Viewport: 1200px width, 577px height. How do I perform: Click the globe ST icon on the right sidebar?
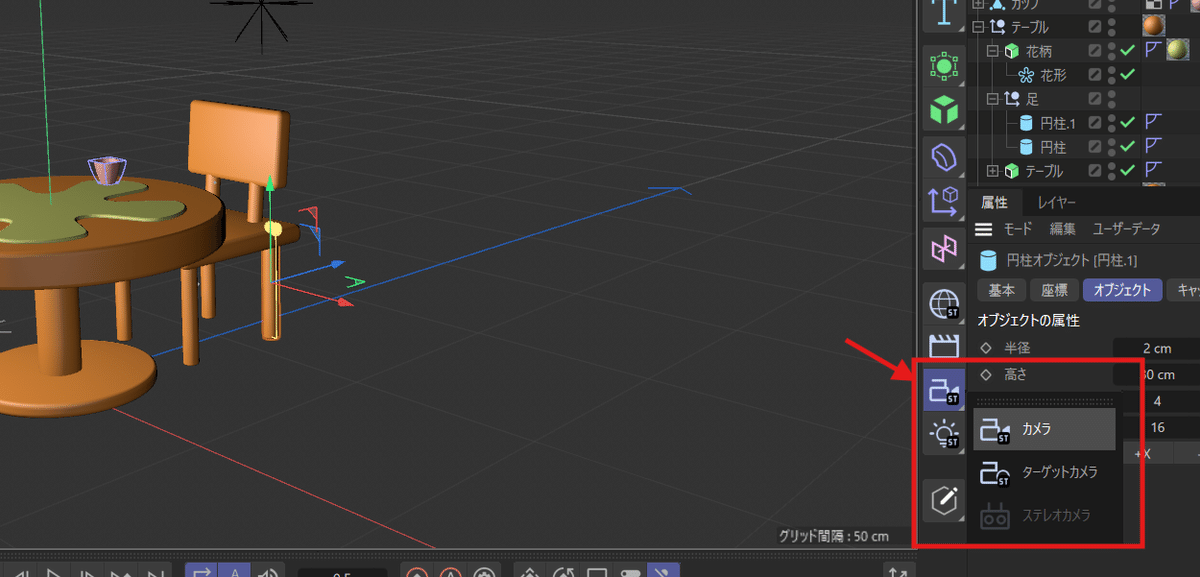943,303
